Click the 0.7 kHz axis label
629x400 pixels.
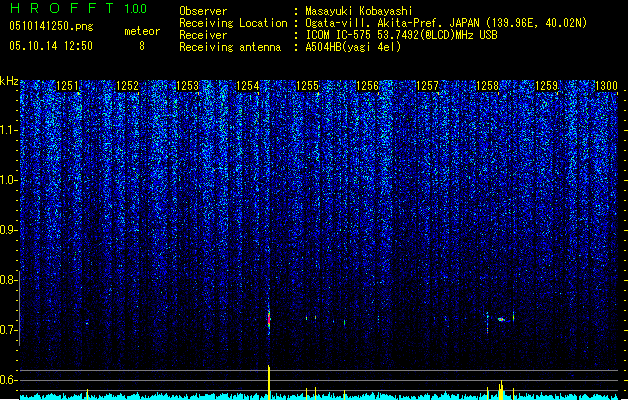click(8, 330)
